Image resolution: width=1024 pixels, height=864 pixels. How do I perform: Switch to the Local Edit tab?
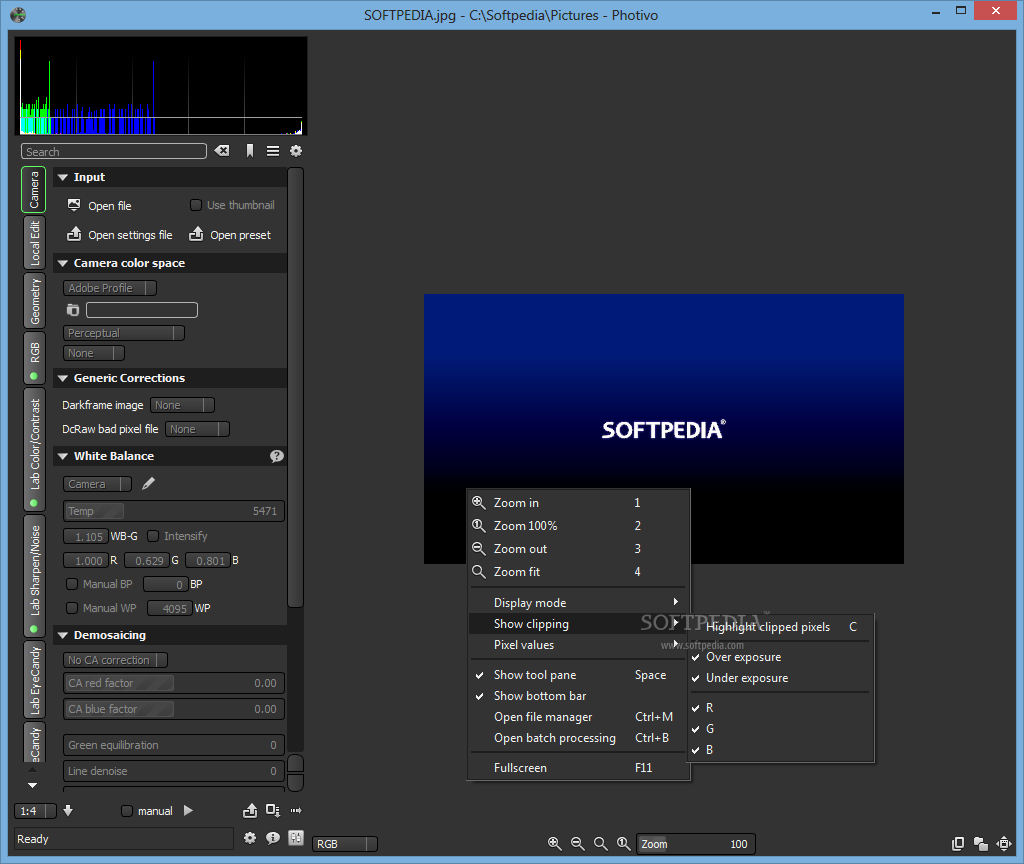(x=35, y=242)
